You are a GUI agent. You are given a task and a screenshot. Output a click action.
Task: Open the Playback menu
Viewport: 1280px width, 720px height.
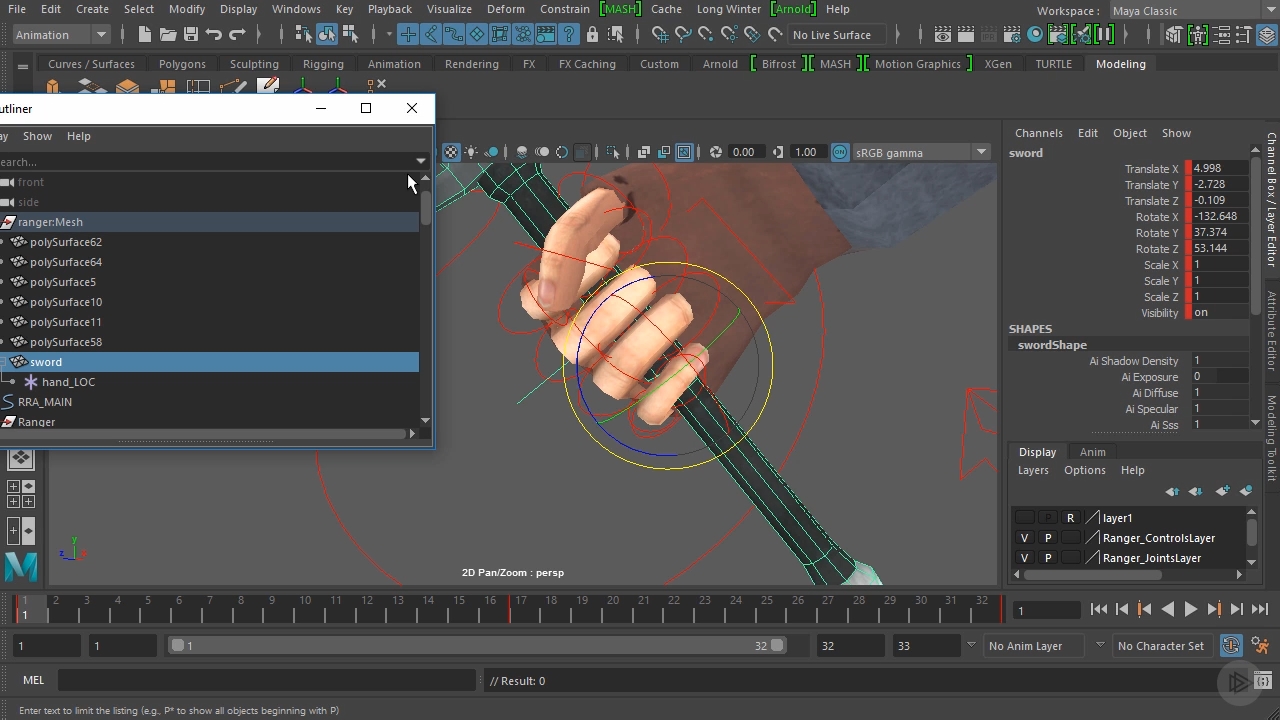coord(390,9)
